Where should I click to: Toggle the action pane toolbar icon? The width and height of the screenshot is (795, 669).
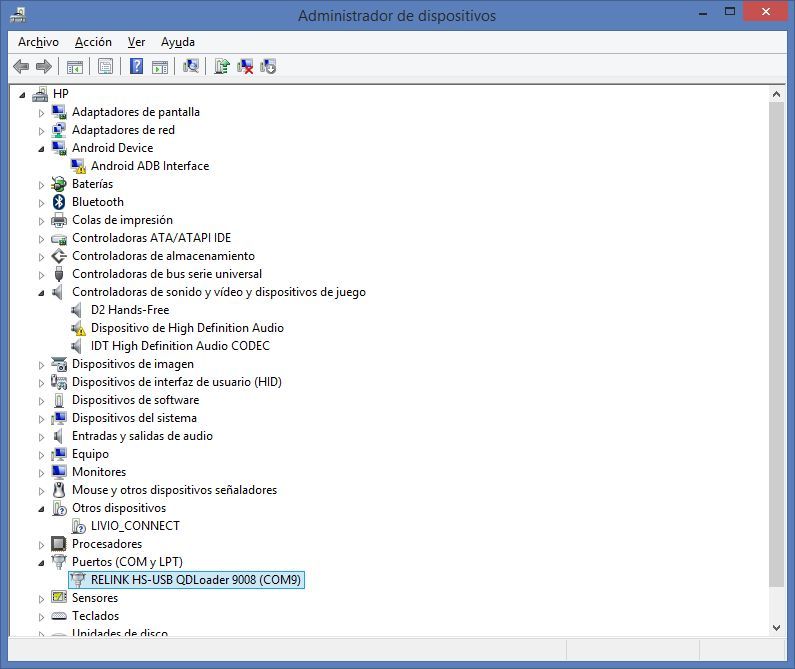160,66
